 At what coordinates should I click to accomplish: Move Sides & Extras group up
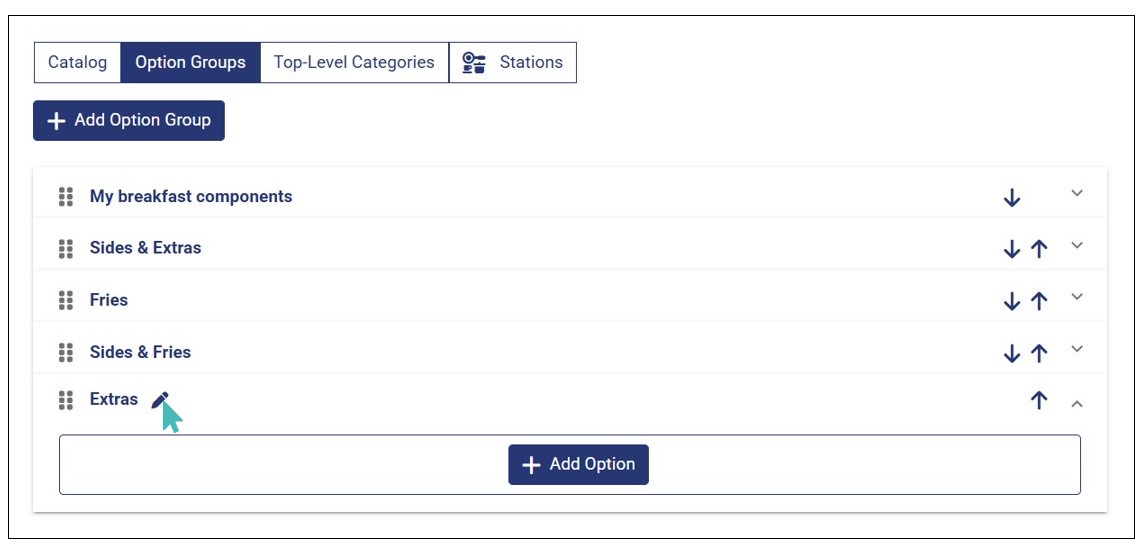click(x=1039, y=249)
